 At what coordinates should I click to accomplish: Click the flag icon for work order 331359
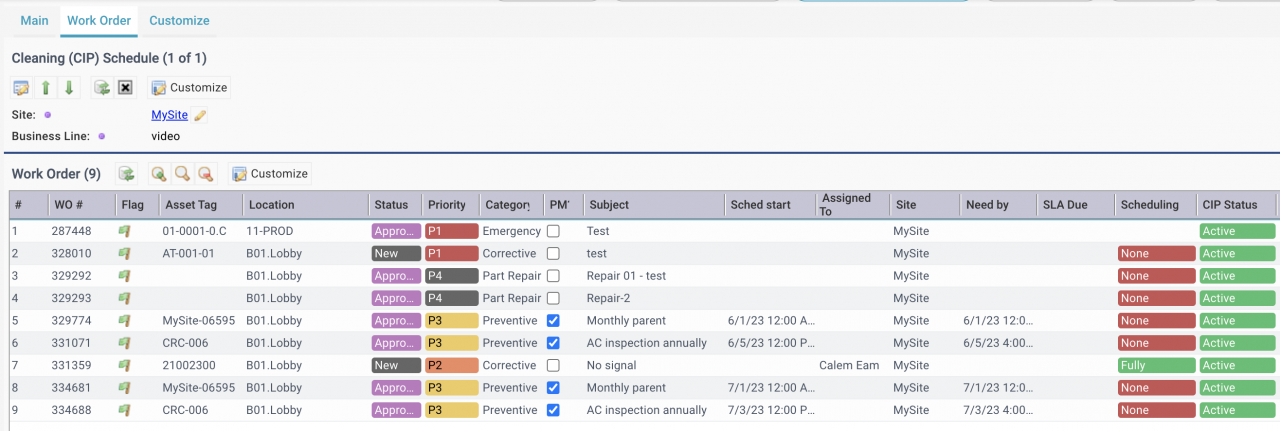pyautogui.click(x=125, y=366)
